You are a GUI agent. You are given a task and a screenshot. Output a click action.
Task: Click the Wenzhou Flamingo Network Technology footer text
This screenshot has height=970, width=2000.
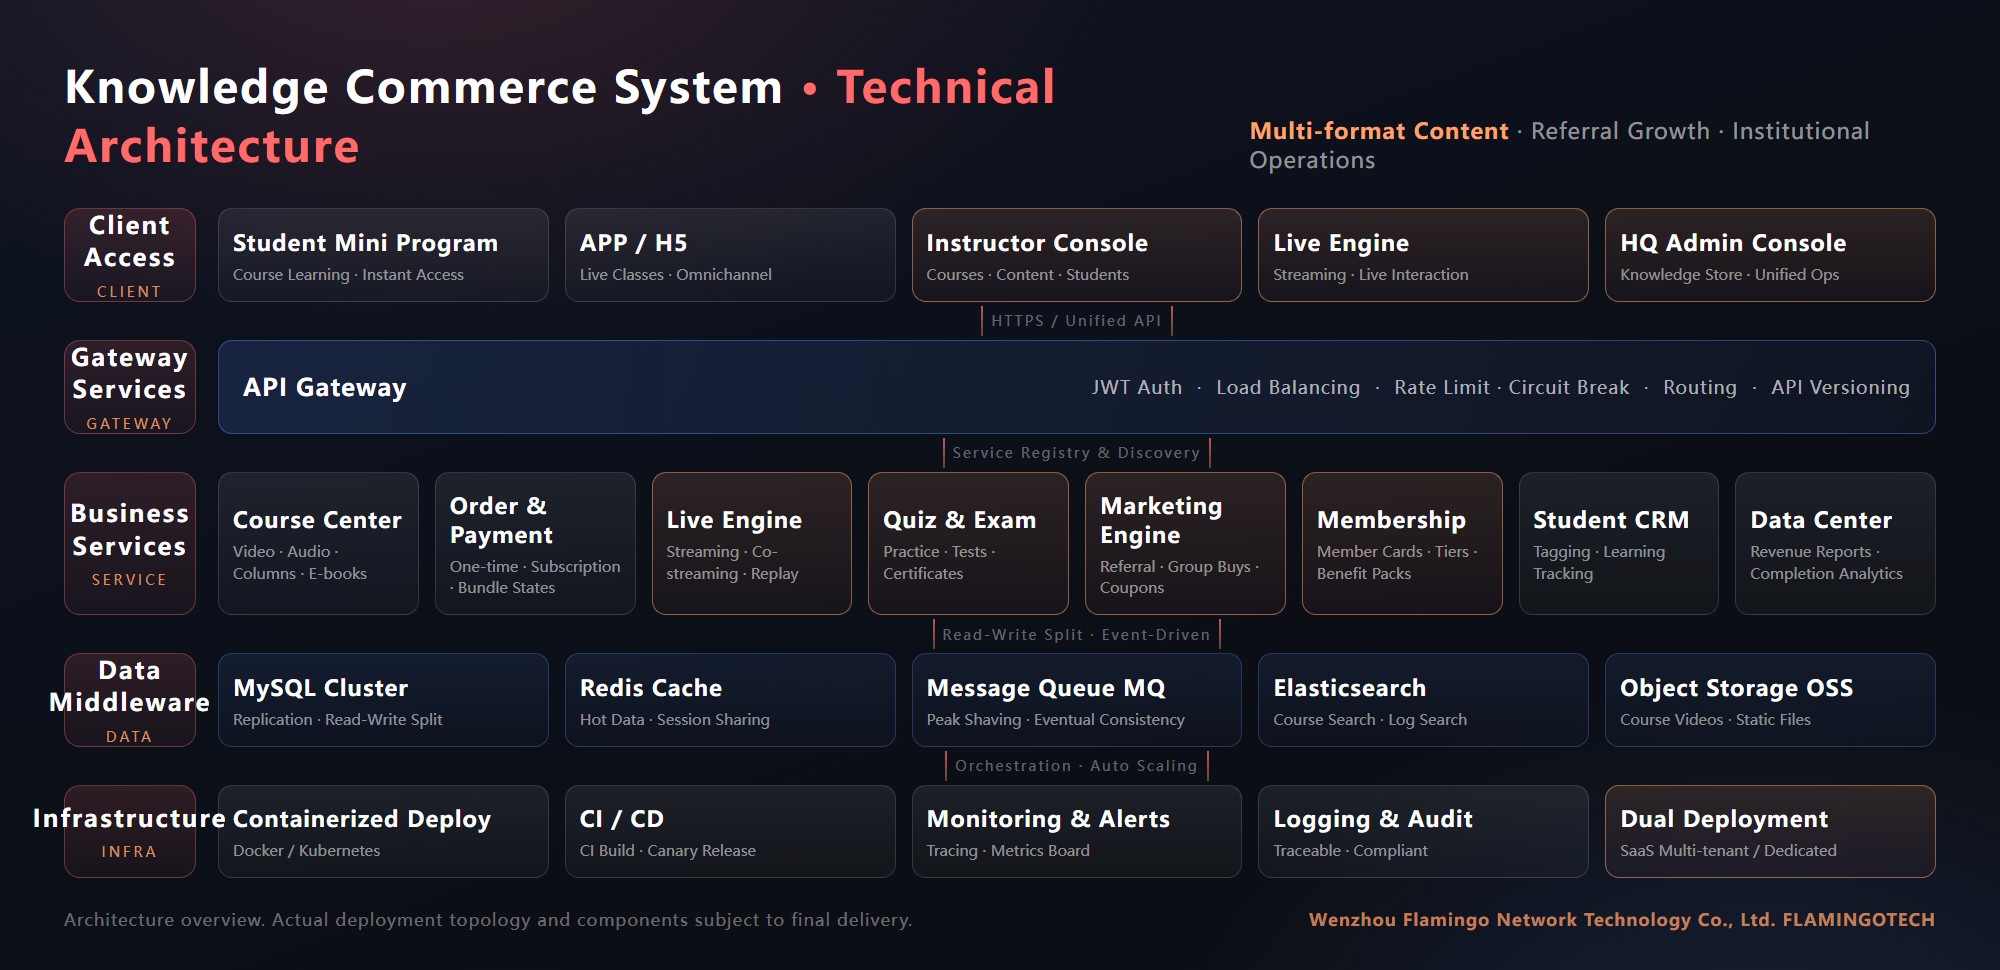click(x=1622, y=920)
